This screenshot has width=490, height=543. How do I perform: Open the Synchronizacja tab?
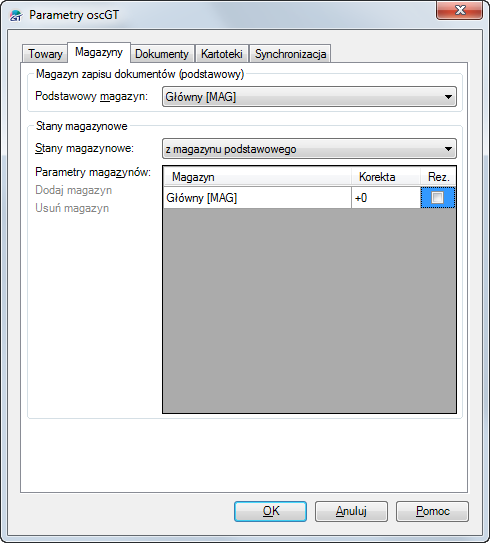[290, 54]
